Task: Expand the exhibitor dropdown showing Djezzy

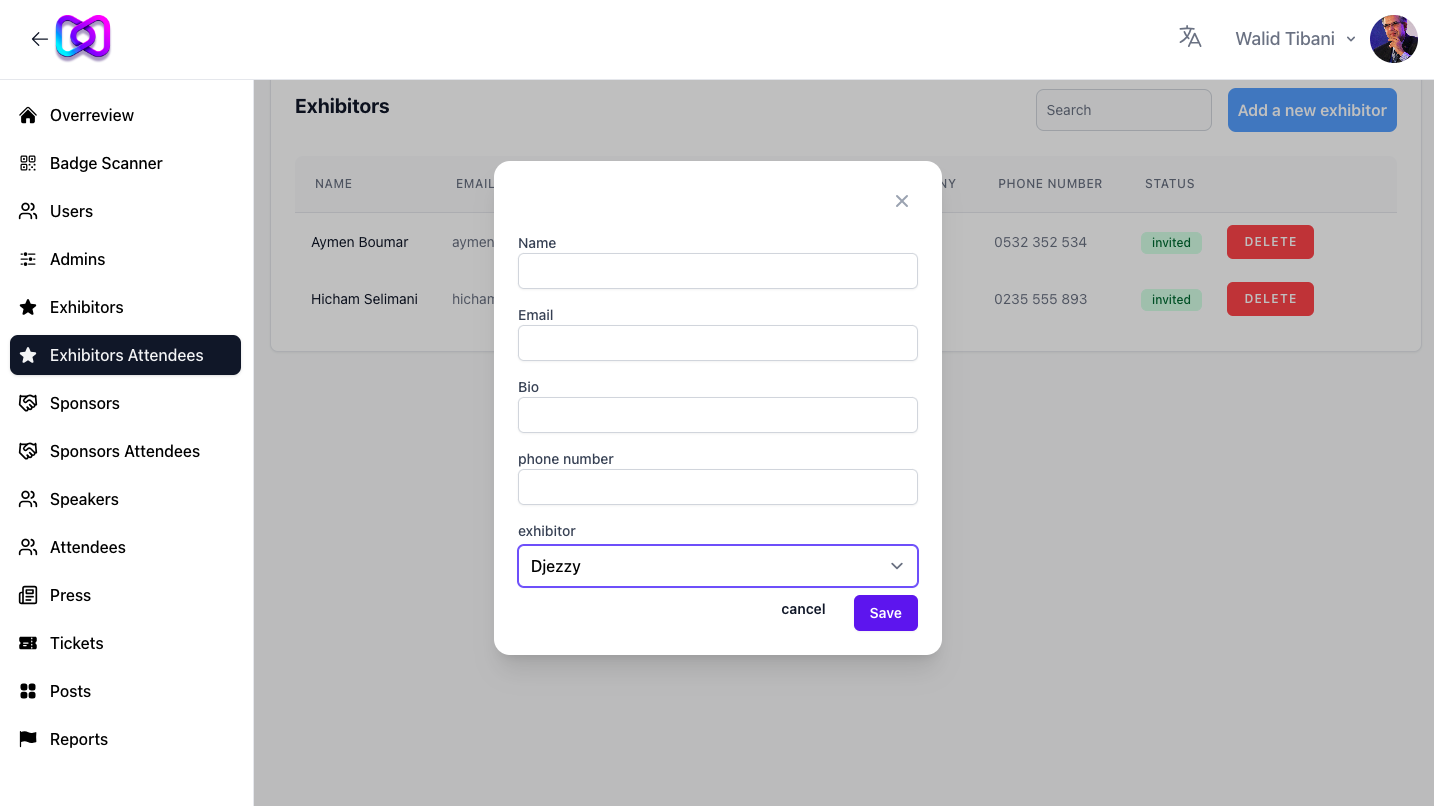Action: 717,566
